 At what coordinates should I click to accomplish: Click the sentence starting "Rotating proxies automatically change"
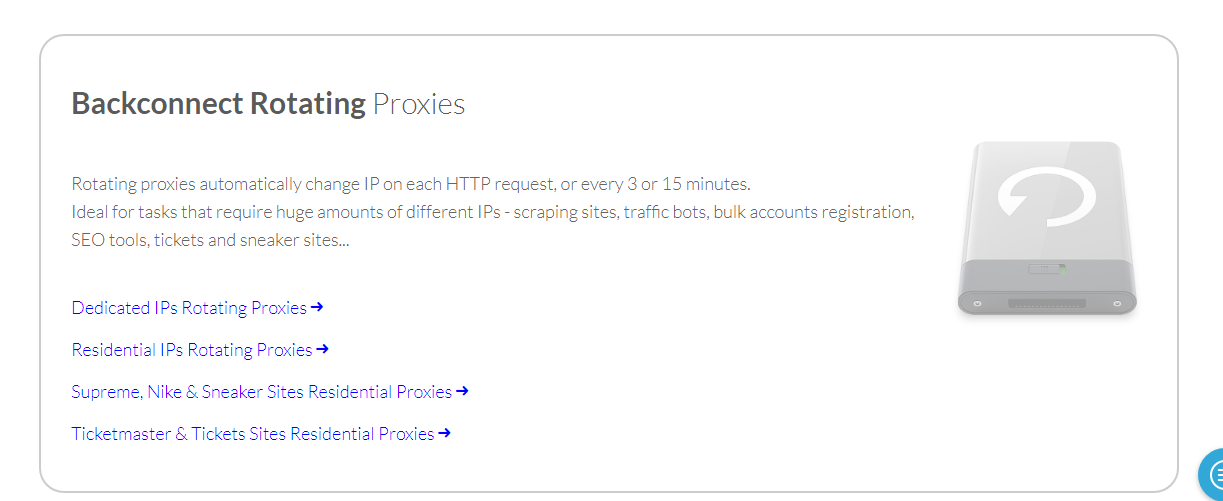pos(410,184)
